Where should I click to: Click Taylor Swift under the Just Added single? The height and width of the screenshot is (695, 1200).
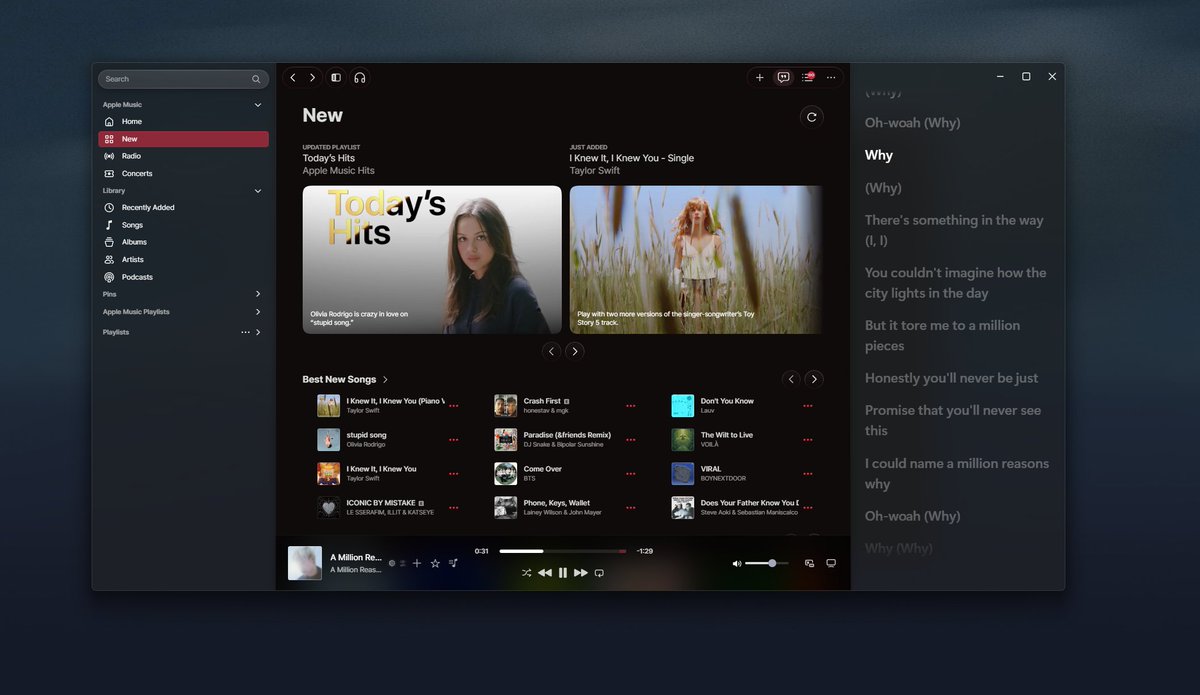coord(595,171)
